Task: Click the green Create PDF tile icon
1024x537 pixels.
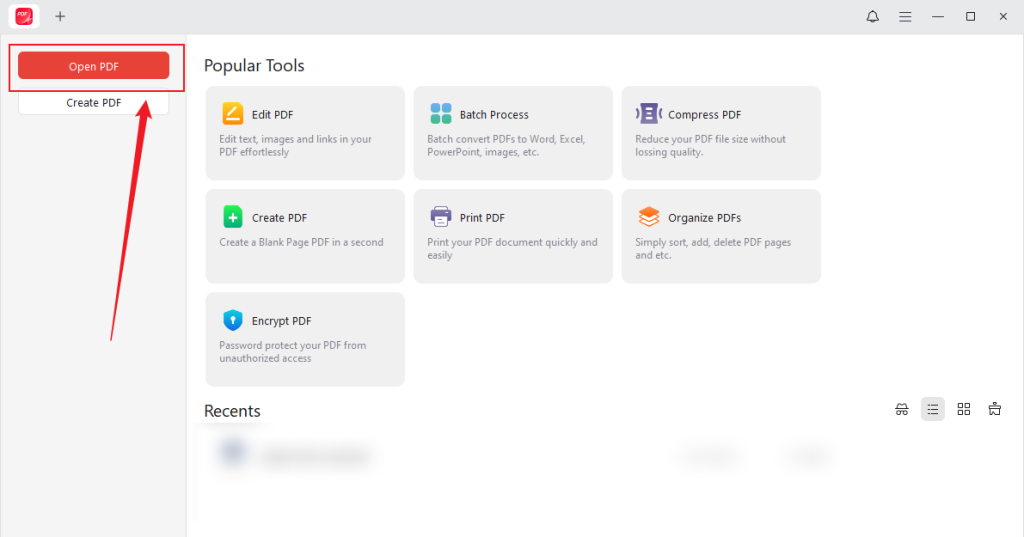Action: (233, 217)
